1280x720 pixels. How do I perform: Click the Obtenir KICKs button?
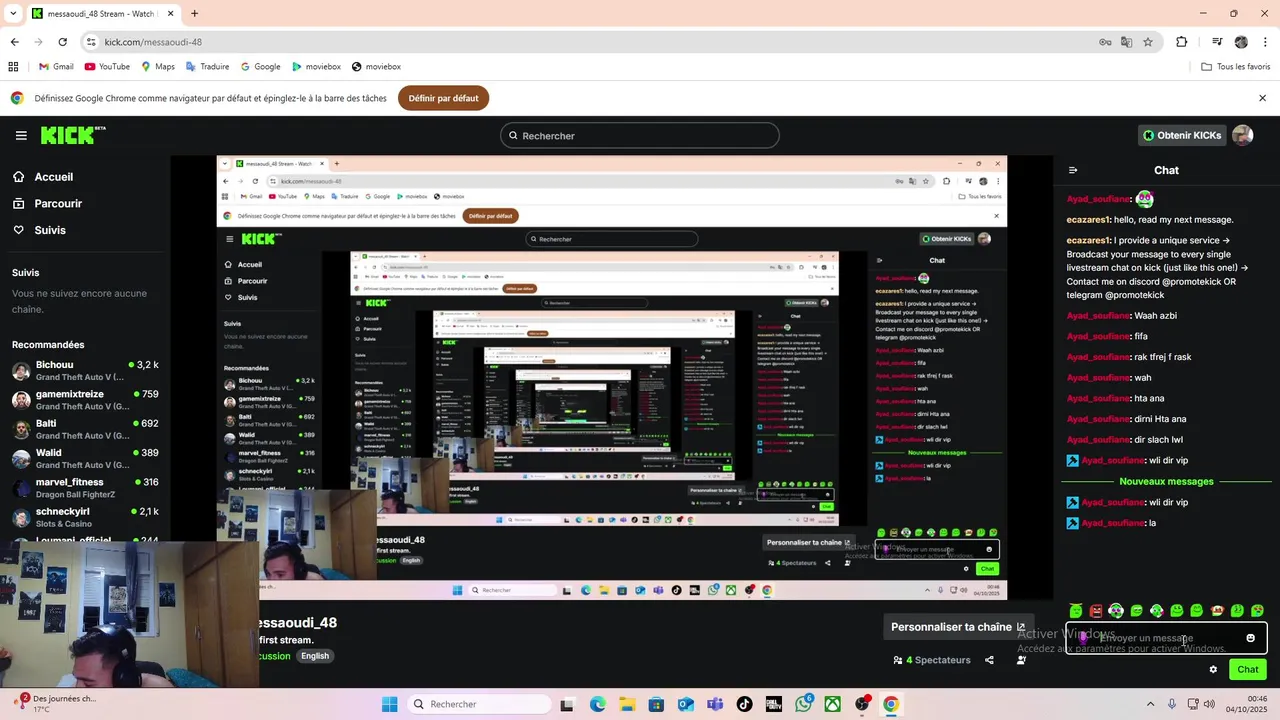[1183, 135]
